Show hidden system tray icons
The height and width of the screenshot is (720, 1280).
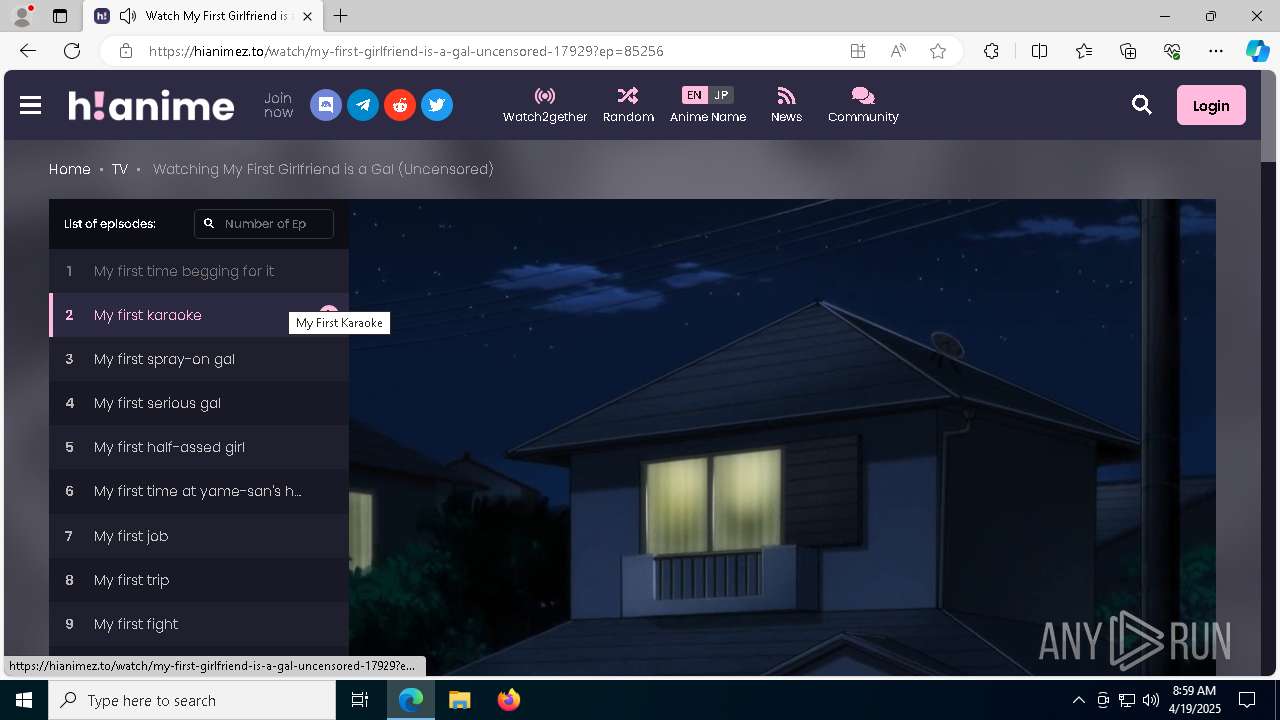[1078, 700]
